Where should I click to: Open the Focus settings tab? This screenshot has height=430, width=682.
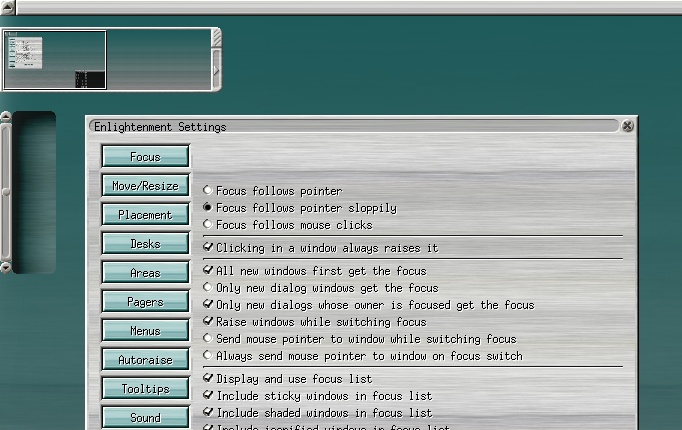point(145,156)
